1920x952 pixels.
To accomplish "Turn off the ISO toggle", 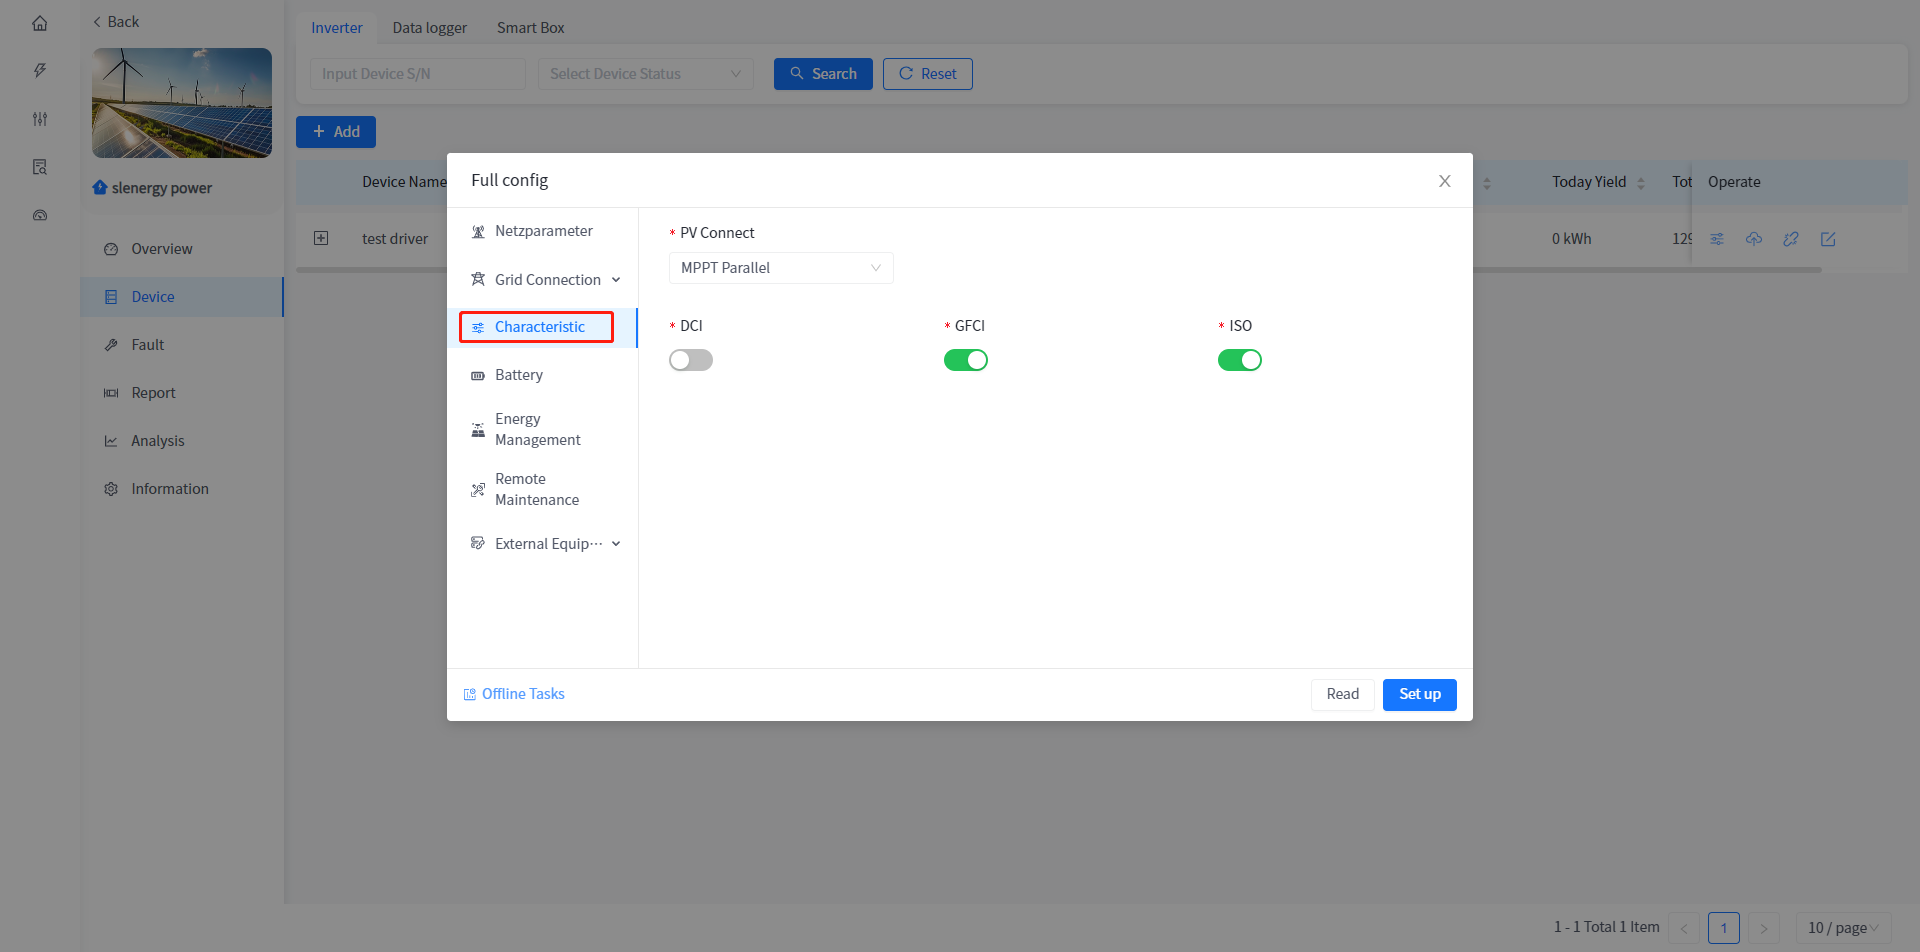I will (1239, 360).
